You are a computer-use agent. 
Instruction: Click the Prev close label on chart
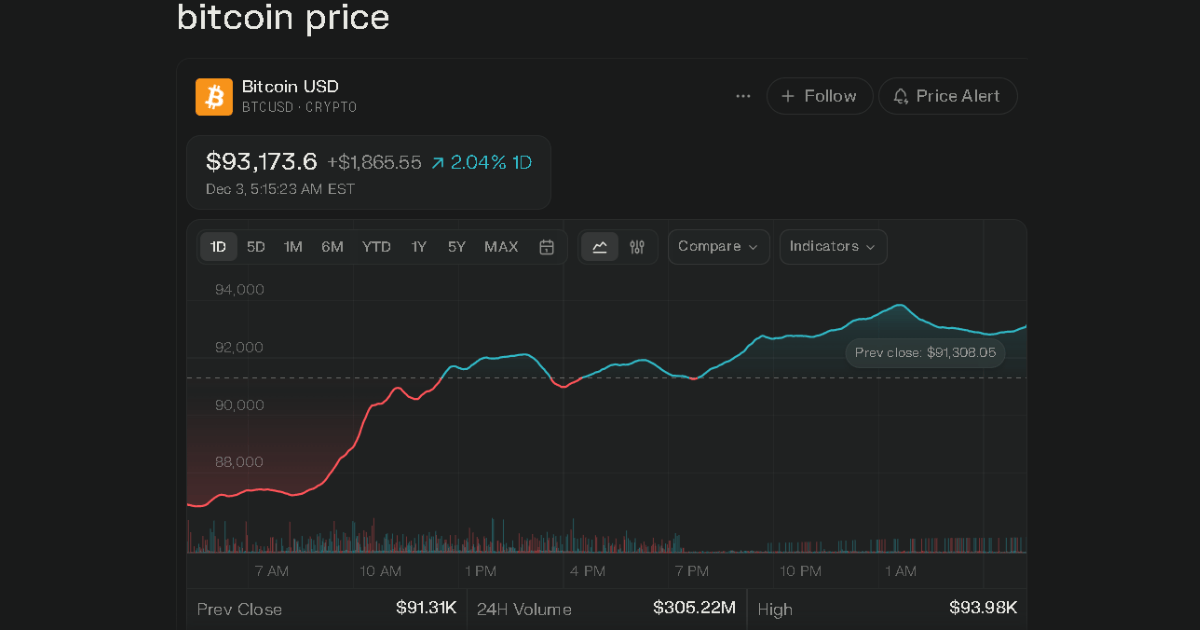[x=925, y=353]
